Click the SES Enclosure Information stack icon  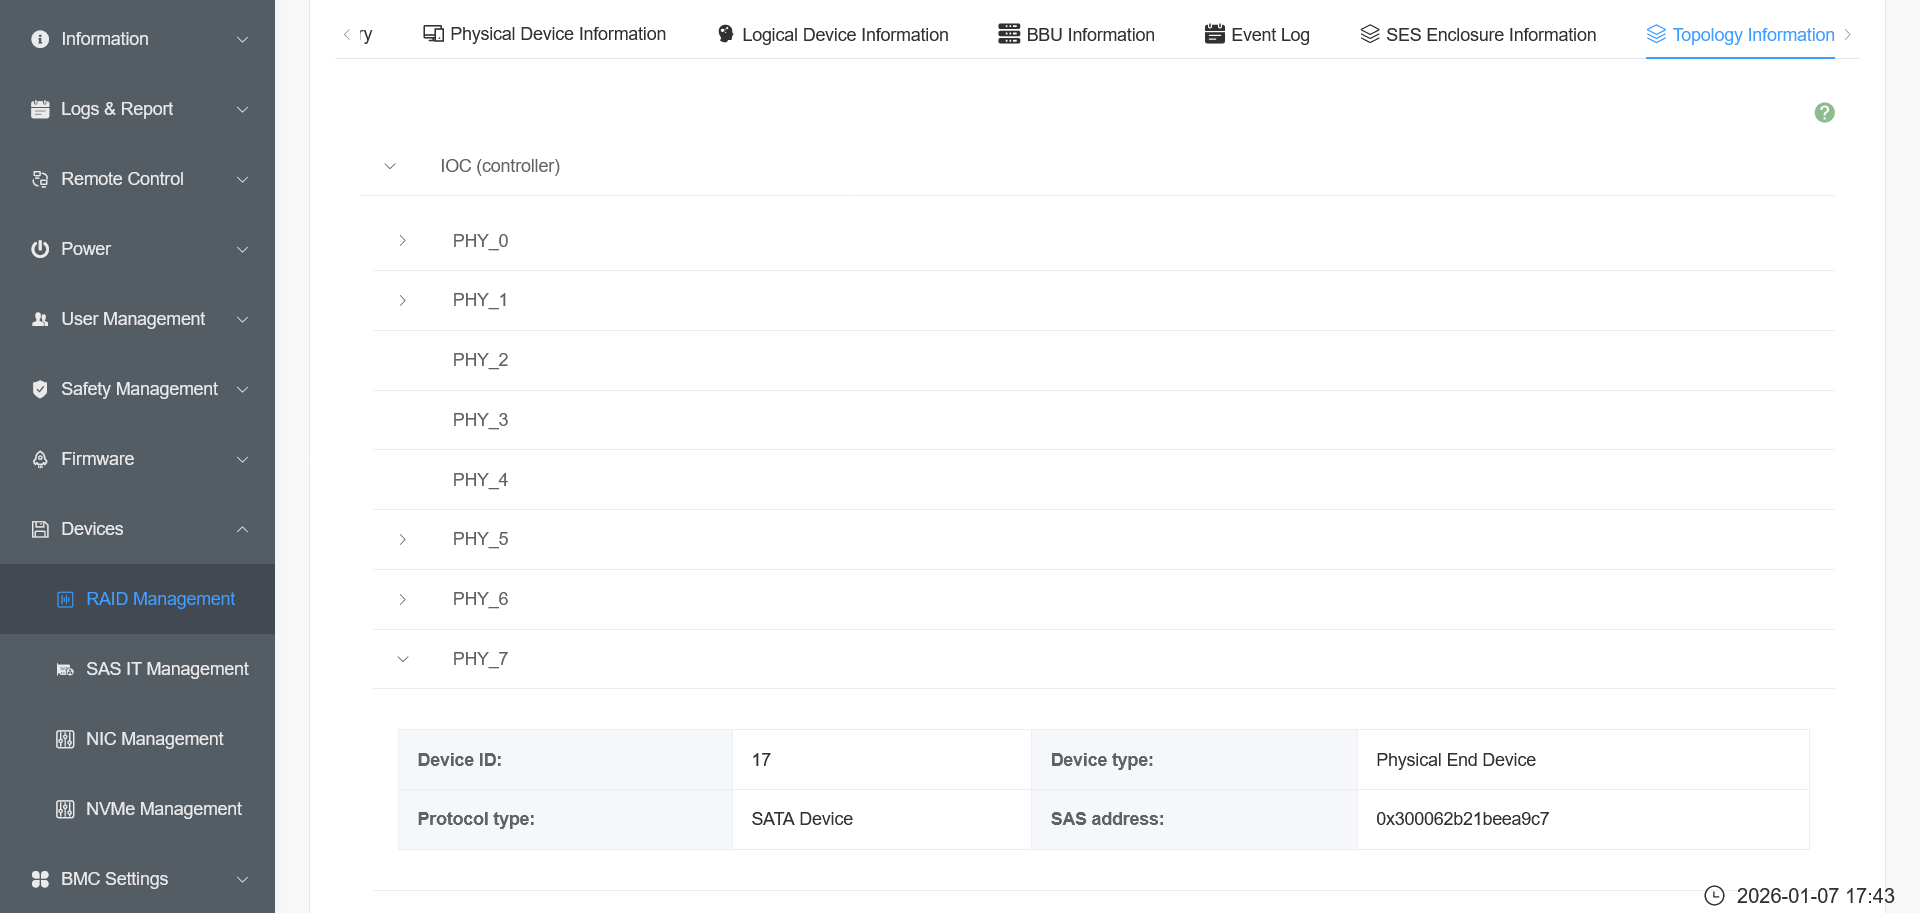[x=1370, y=34]
